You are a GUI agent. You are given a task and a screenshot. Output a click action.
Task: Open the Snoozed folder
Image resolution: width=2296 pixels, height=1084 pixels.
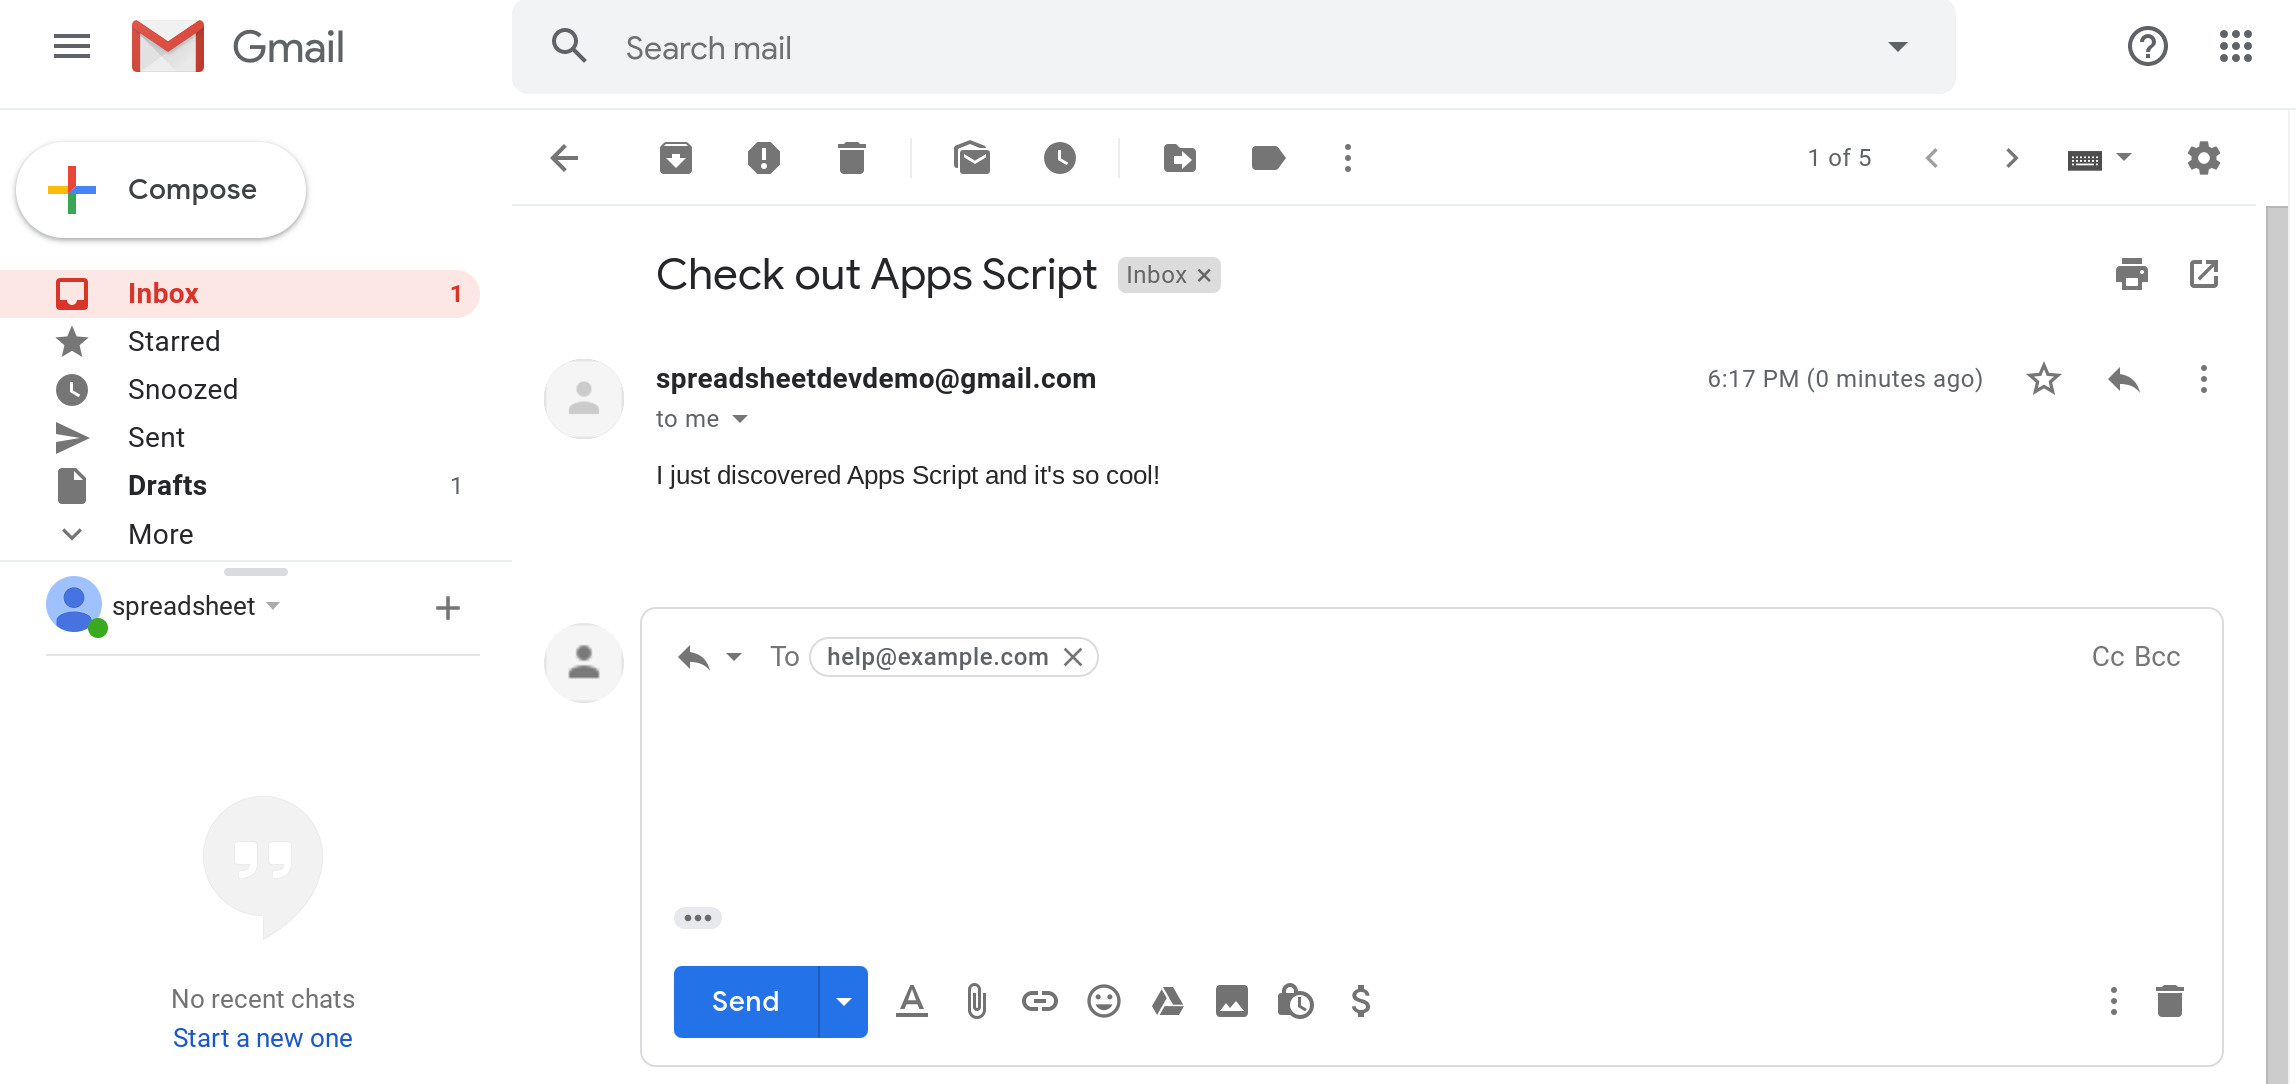(x=240, y=390)
